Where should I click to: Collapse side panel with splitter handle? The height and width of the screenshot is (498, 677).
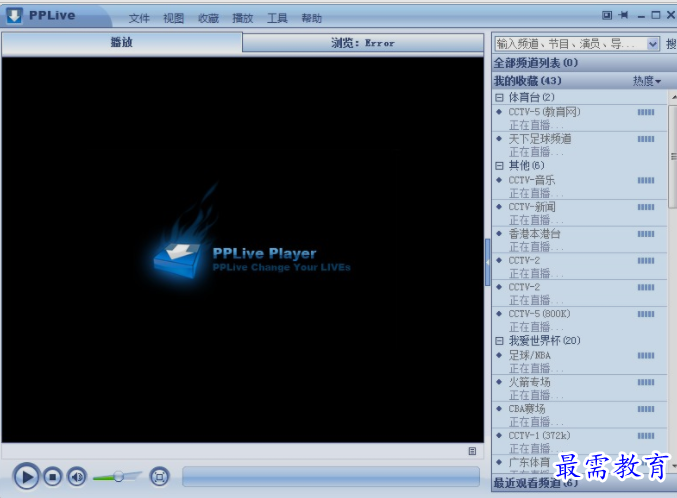(x=487, y=262)
